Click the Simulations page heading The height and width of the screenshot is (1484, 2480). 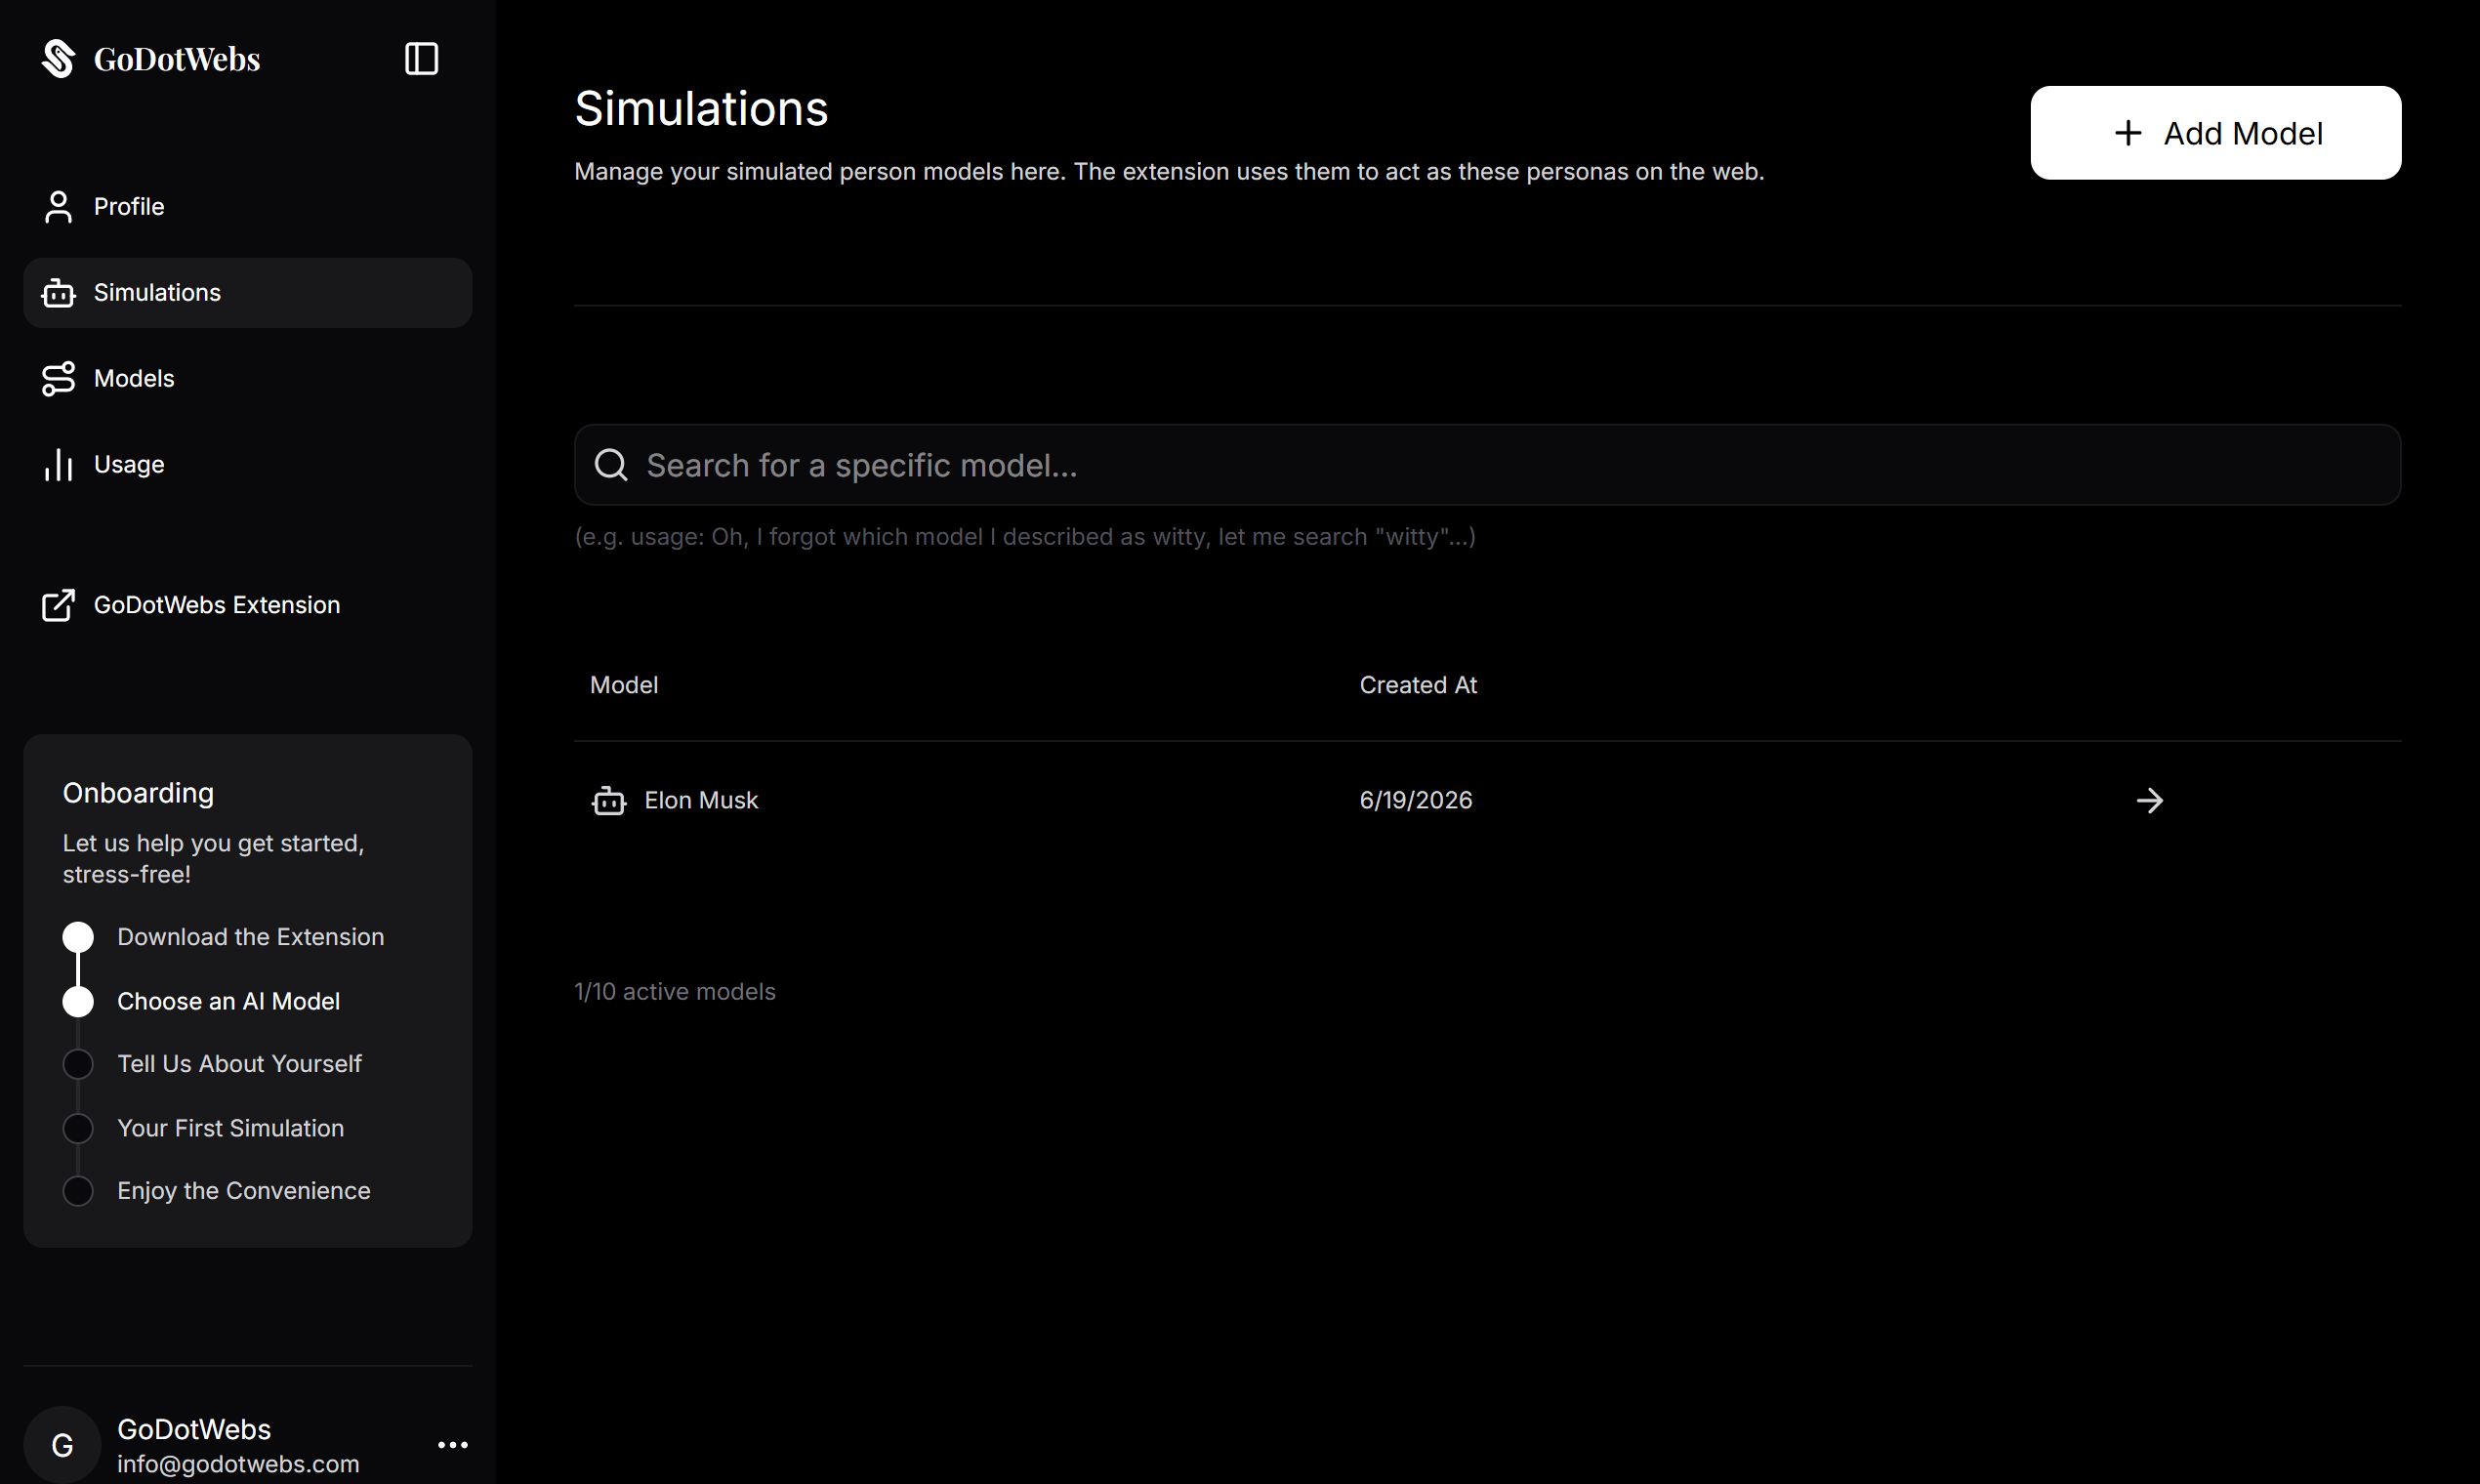(x=701, y=109)
